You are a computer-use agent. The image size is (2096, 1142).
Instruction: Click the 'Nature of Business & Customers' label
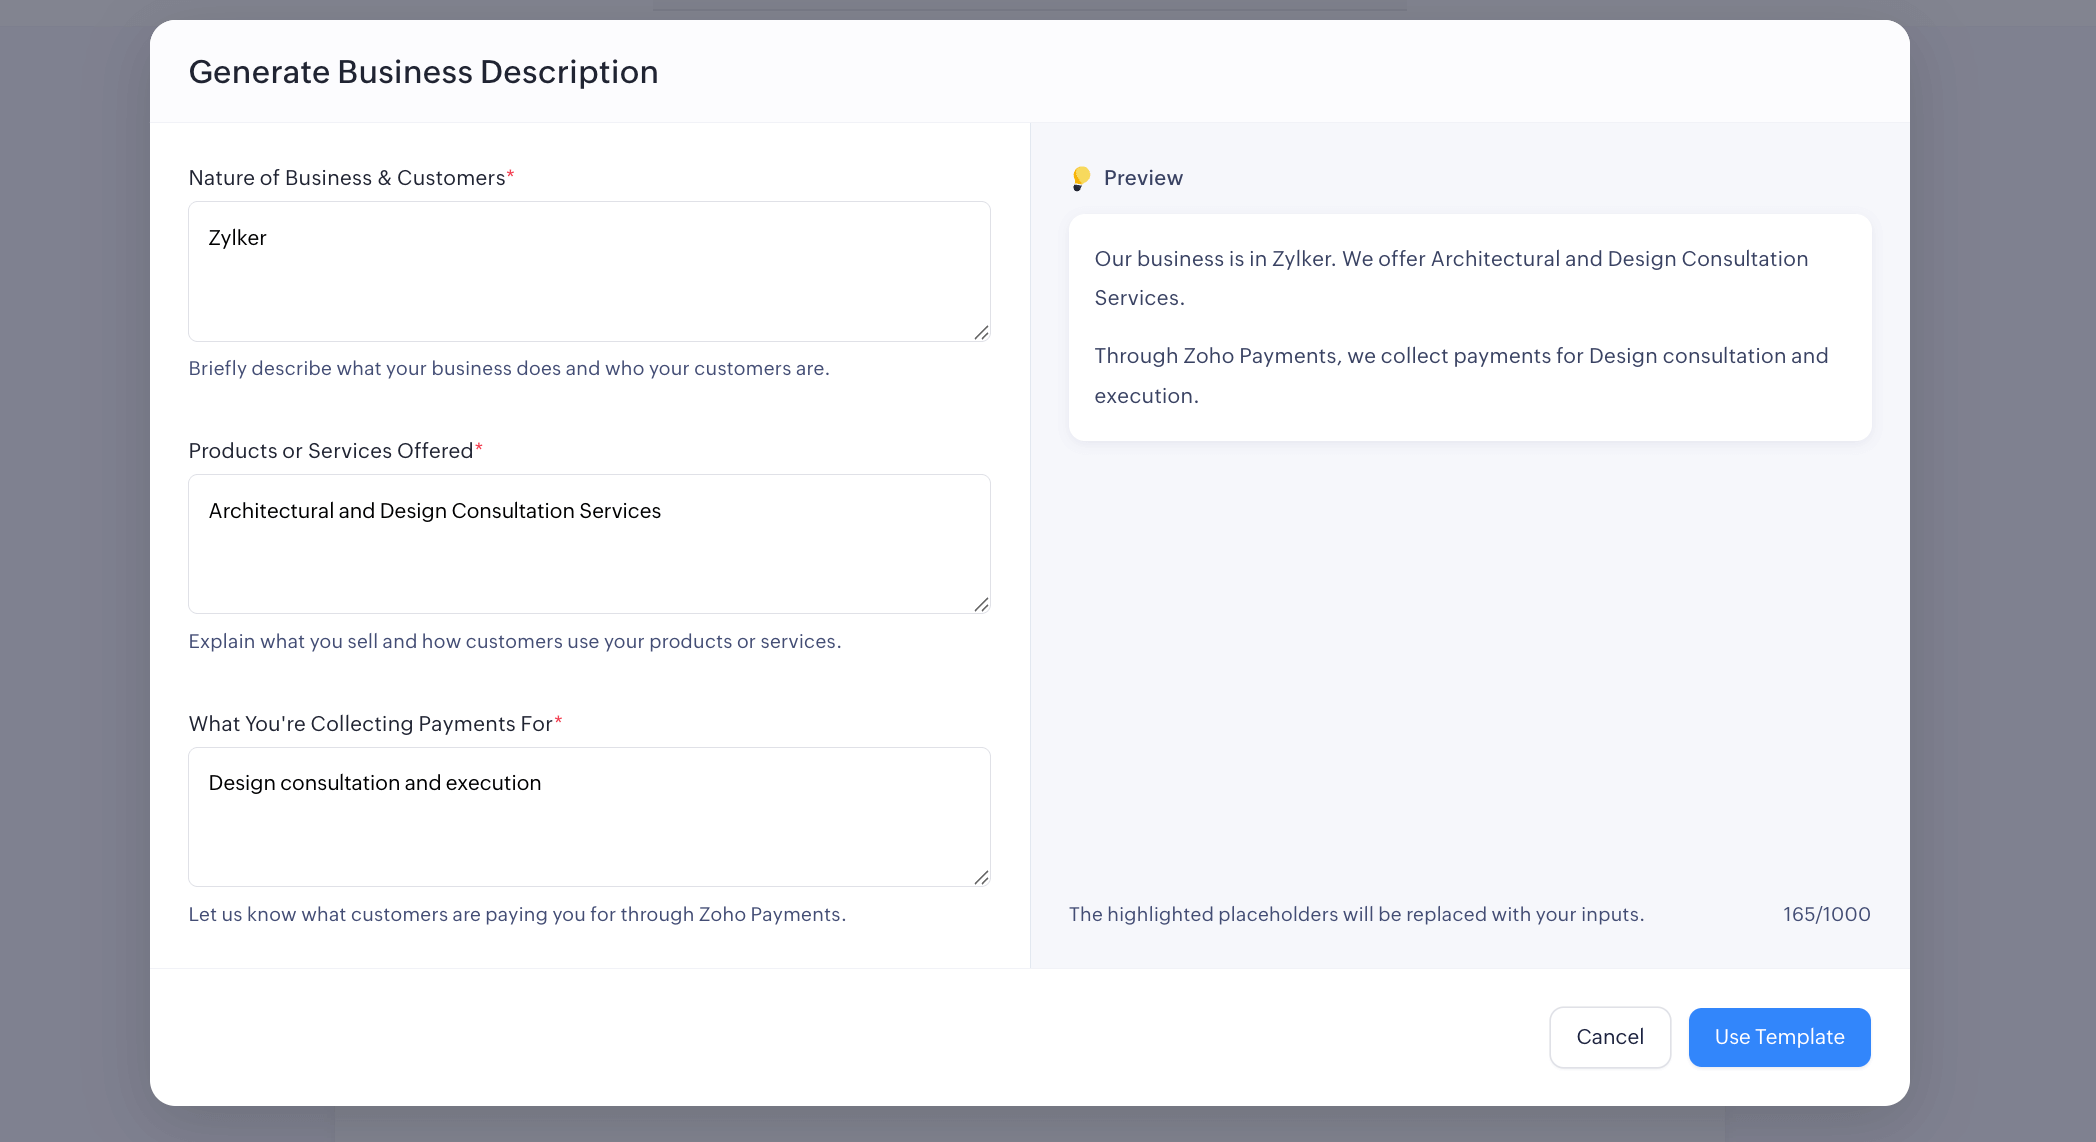pos(346,178)
